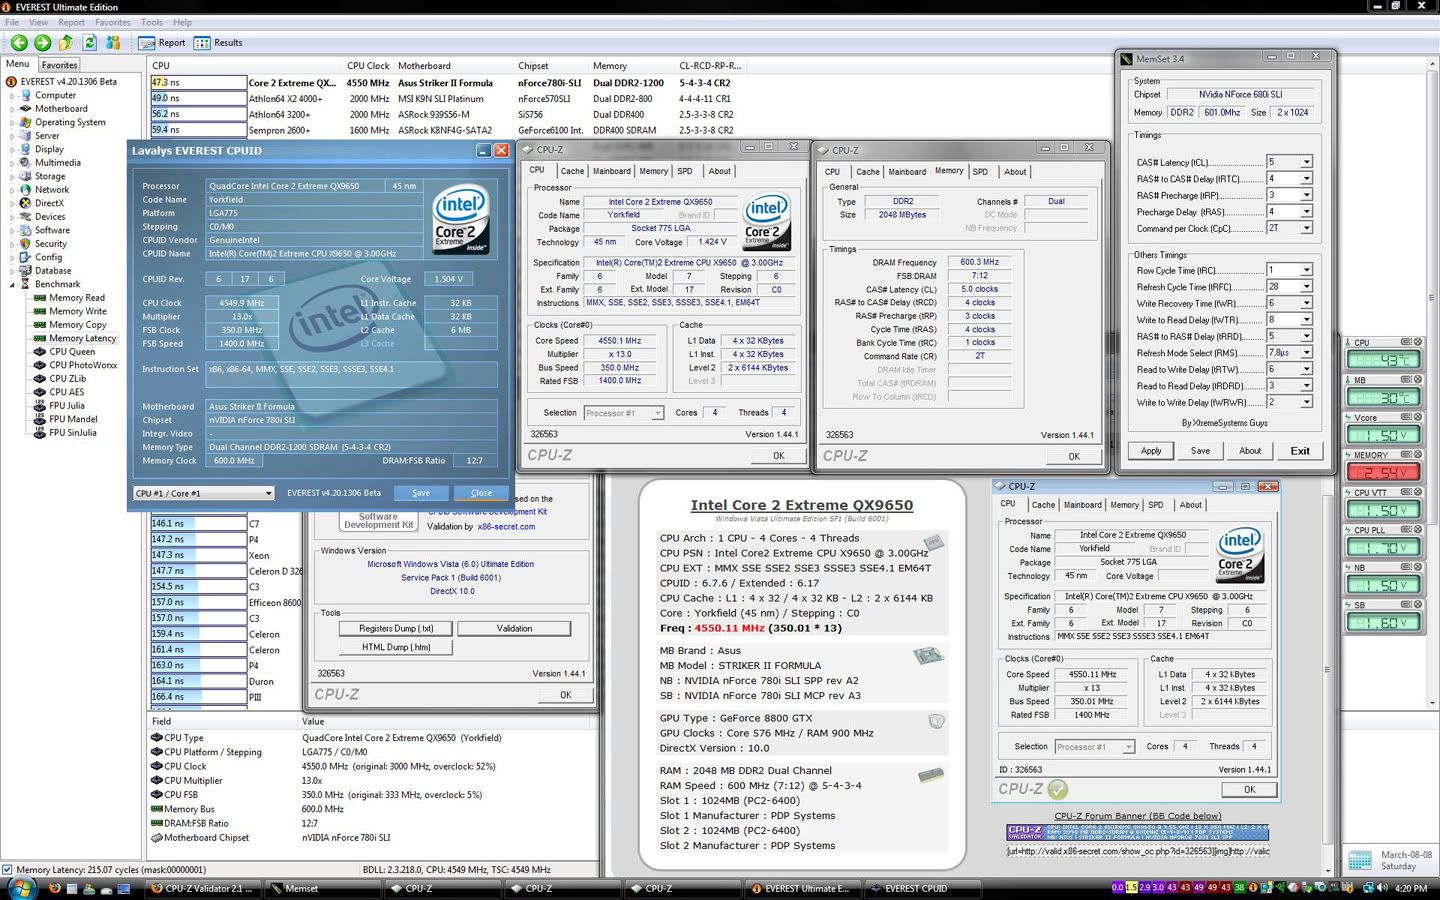Image resolution: width=1440 pixels, height=900 pixels.
Task: Select the Multimedia tree icon
Action: pyautogui.click(x=27, y=163)
